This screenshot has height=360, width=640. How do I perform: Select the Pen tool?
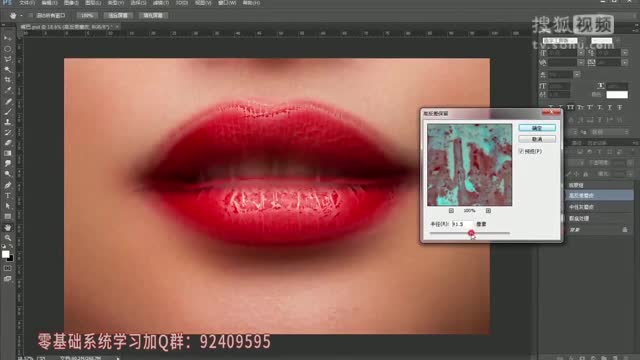tap(7, 185)
